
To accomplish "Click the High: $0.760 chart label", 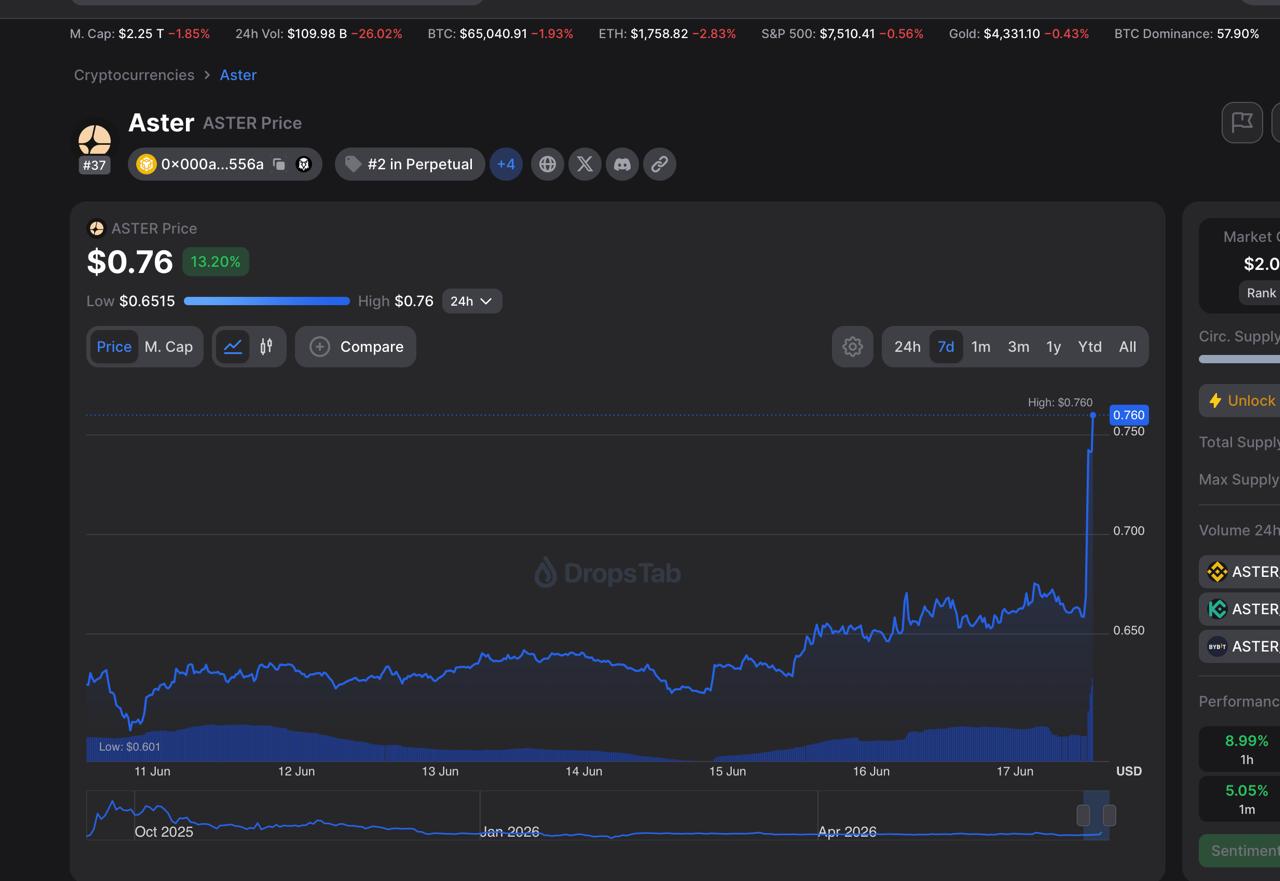I will click(1060, 402).
